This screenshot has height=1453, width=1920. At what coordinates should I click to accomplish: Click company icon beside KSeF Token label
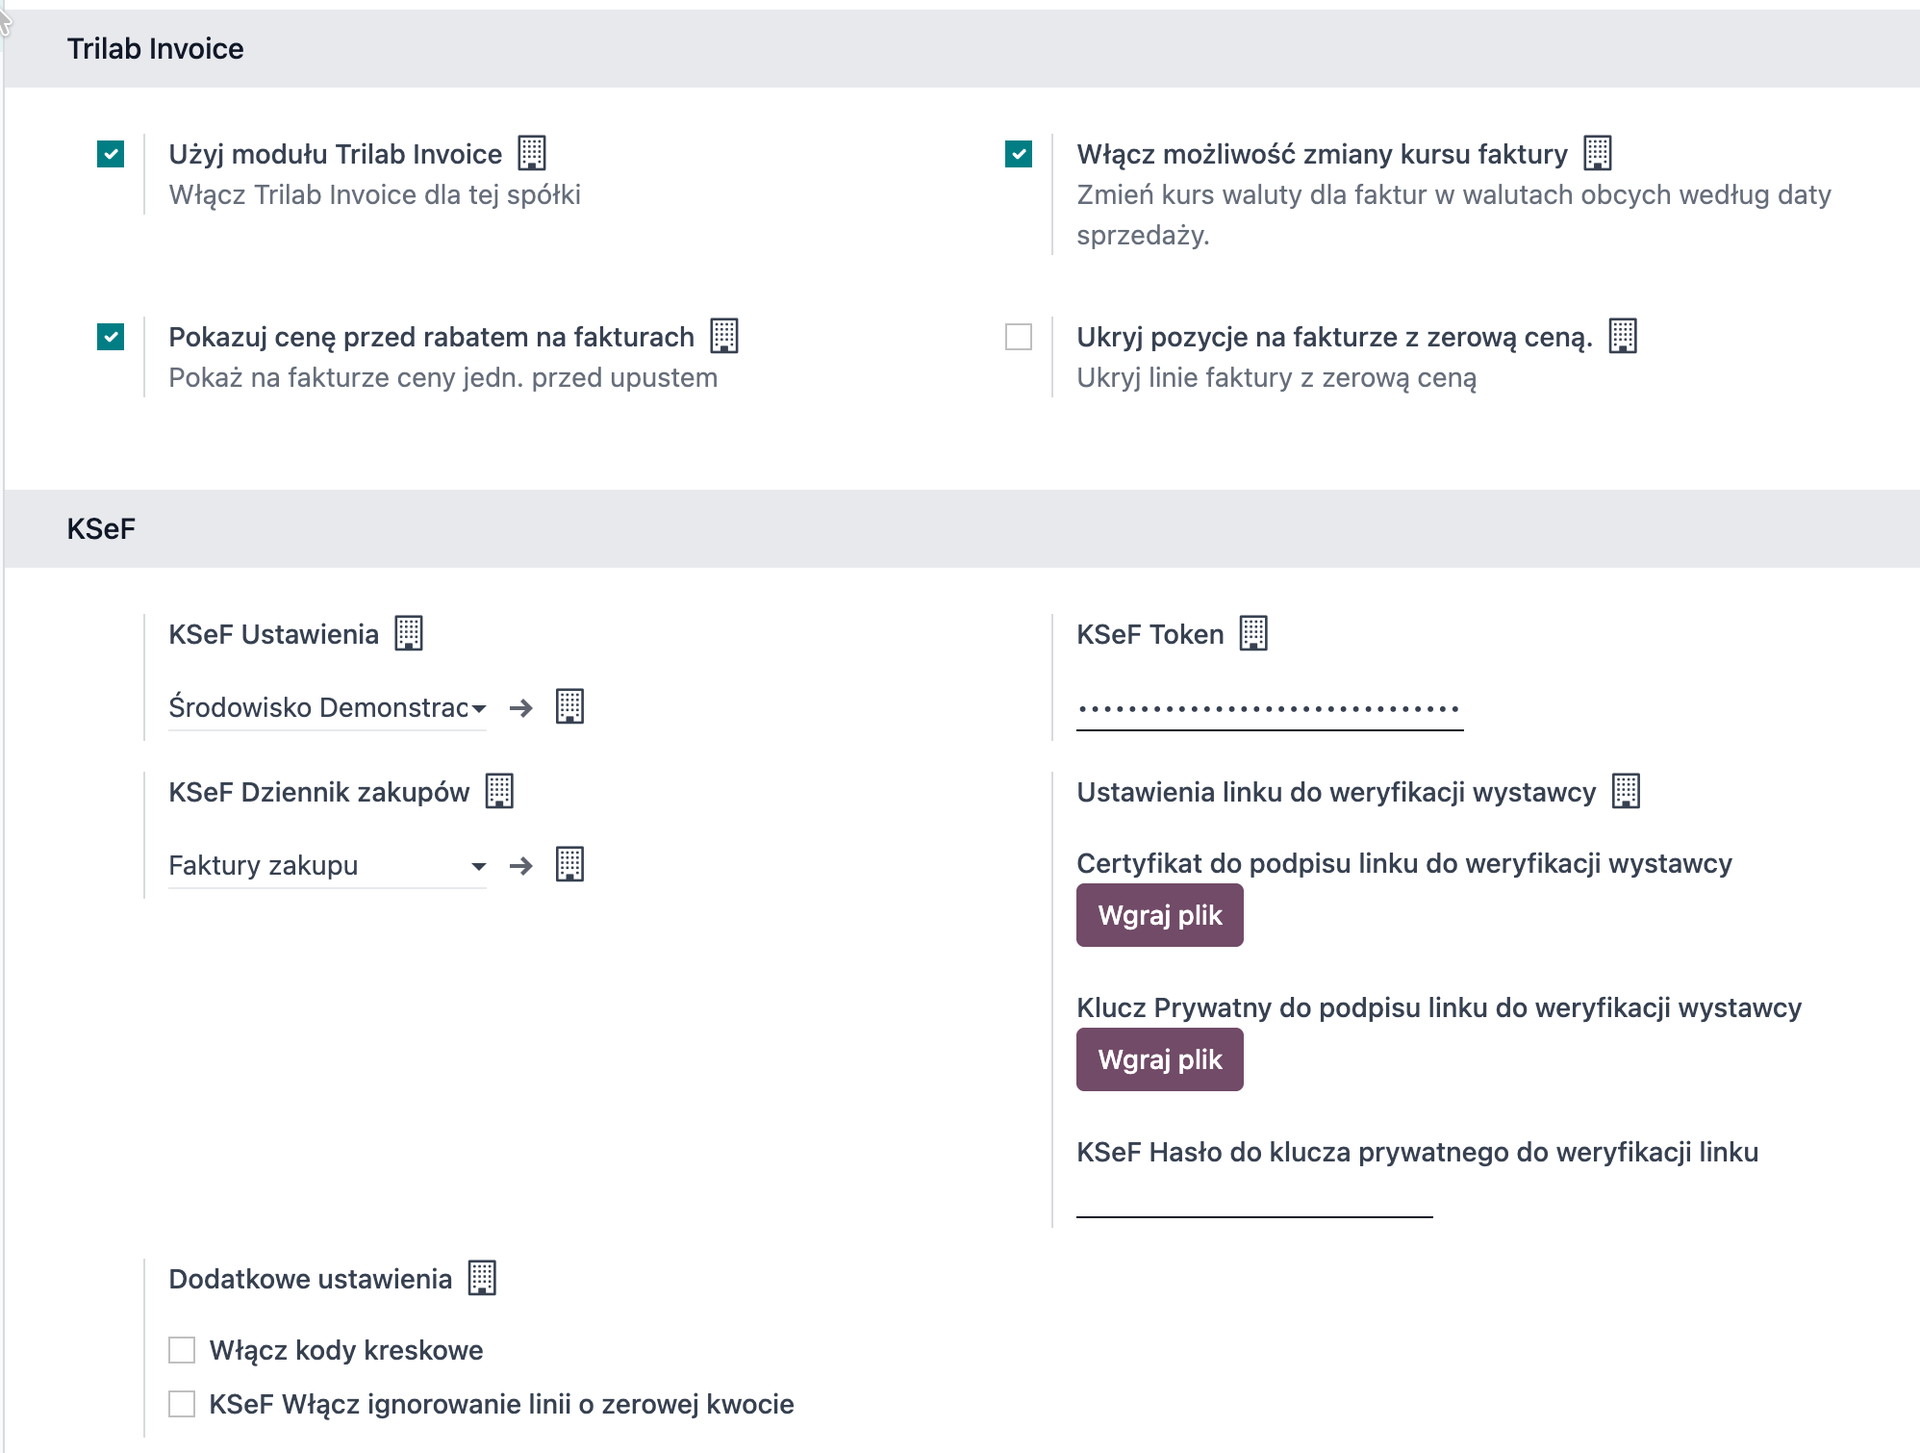point(1253,633)
